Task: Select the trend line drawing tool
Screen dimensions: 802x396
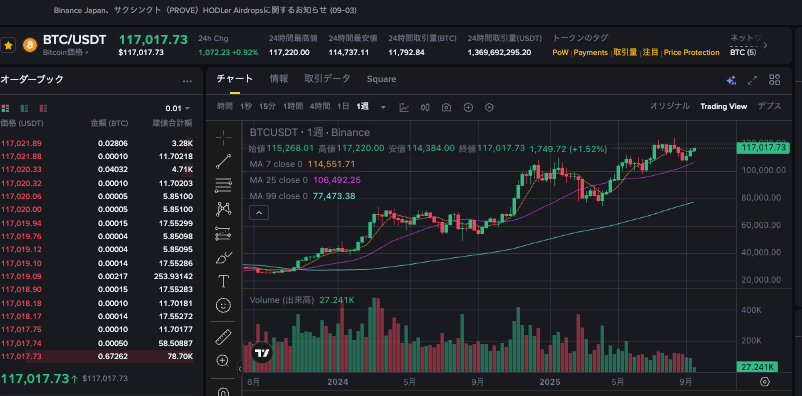Action: pyautogui.click(x=224, y=162)
